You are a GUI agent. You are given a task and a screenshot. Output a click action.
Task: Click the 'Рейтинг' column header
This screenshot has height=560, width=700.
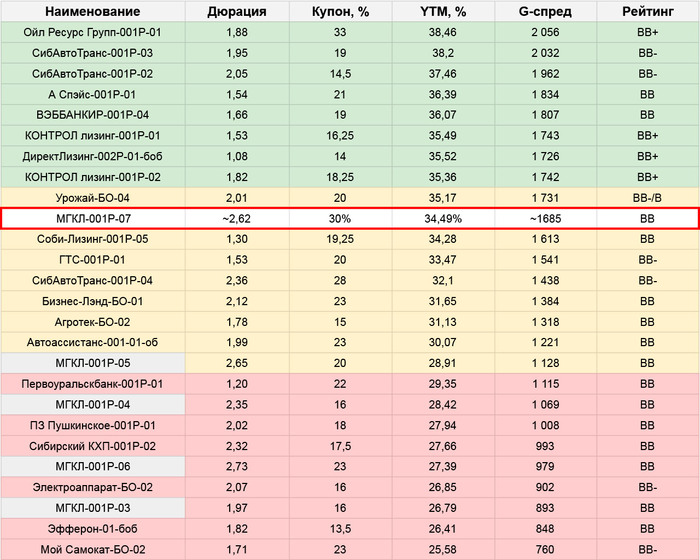pos(648,12)
